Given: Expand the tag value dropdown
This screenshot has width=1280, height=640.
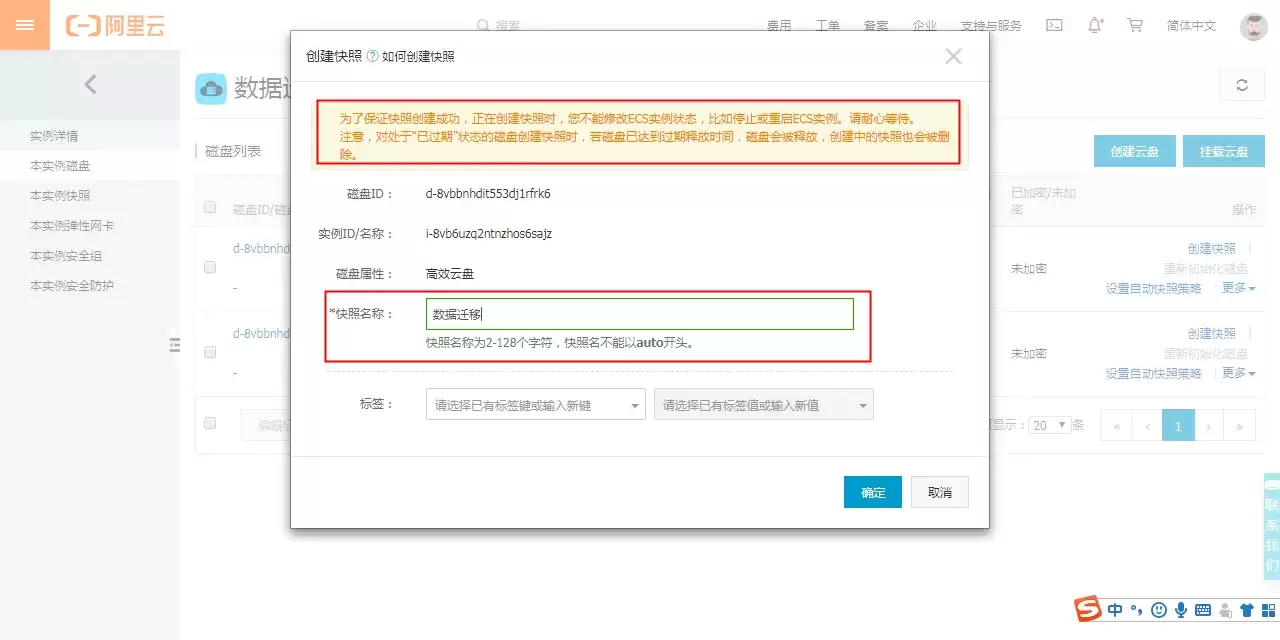Looking at the screenshot, I should coord(764,405).
